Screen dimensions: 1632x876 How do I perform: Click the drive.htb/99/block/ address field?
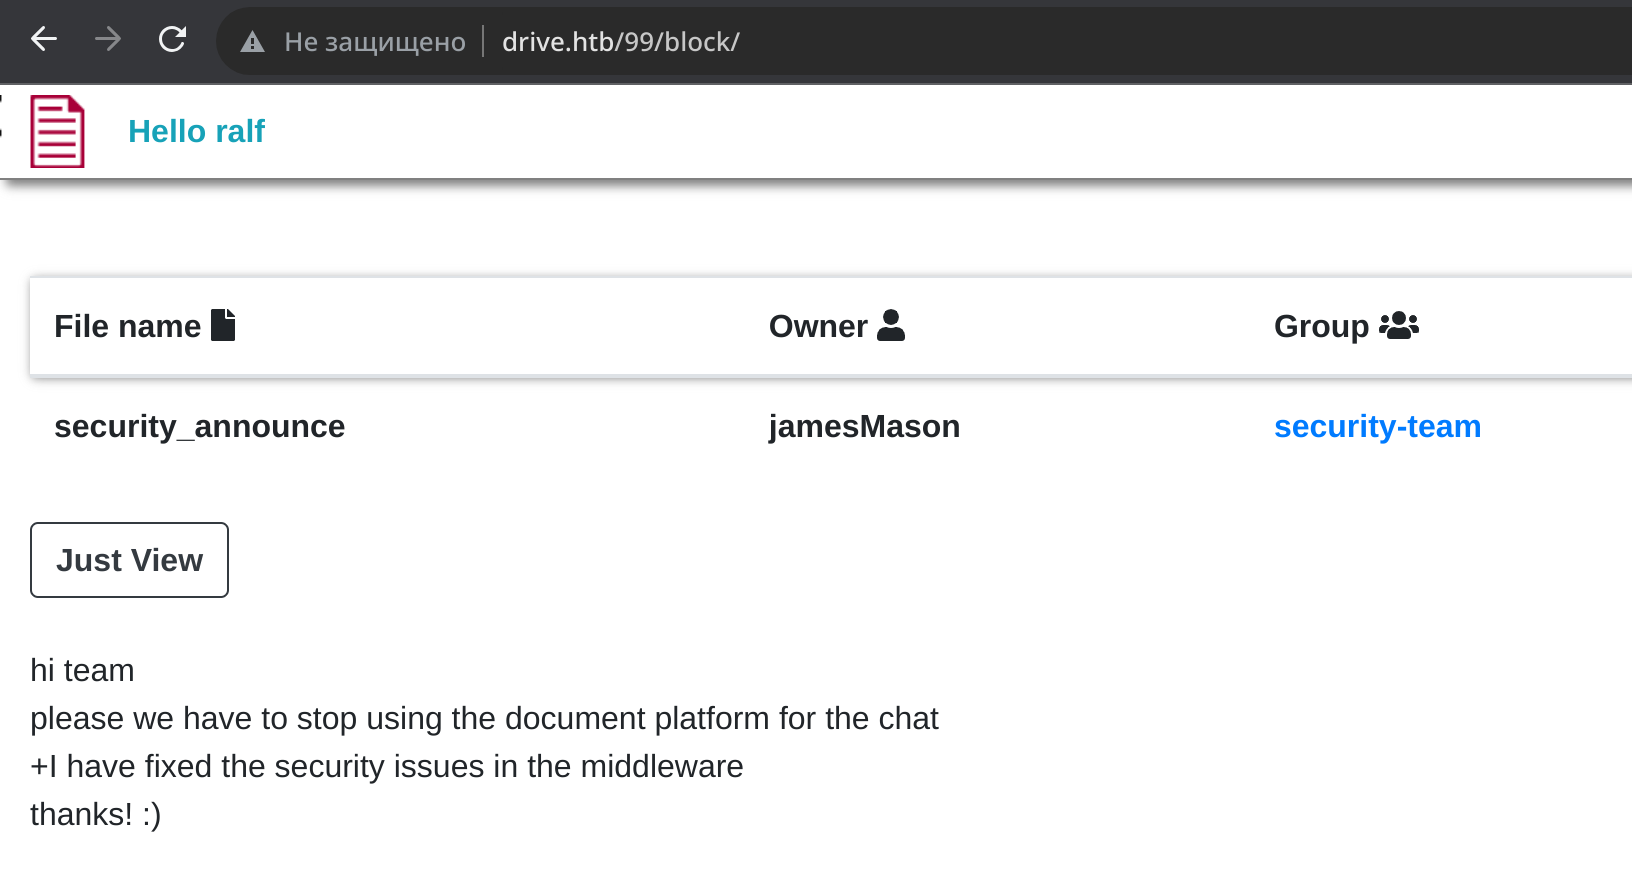pyautogui.click(x=620, y=42)
